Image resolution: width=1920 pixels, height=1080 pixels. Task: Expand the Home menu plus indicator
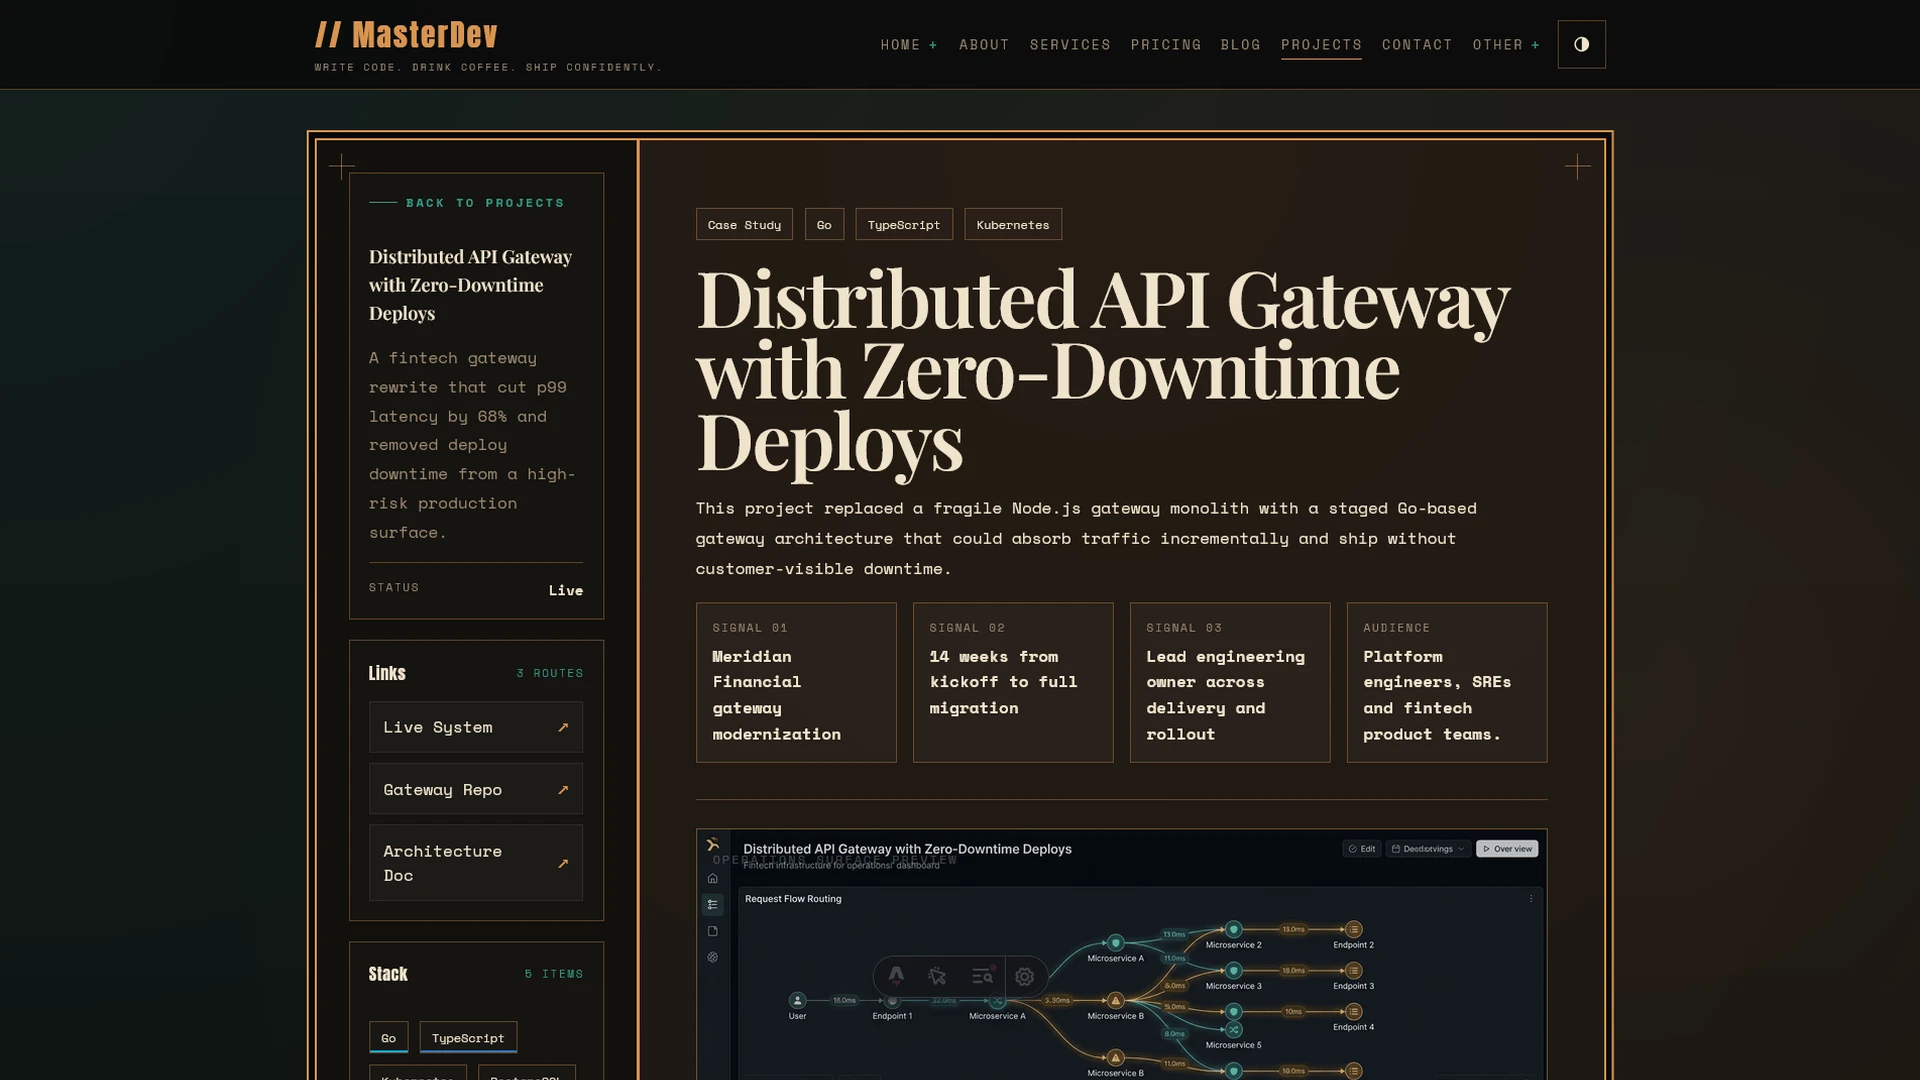click(933, 45)
